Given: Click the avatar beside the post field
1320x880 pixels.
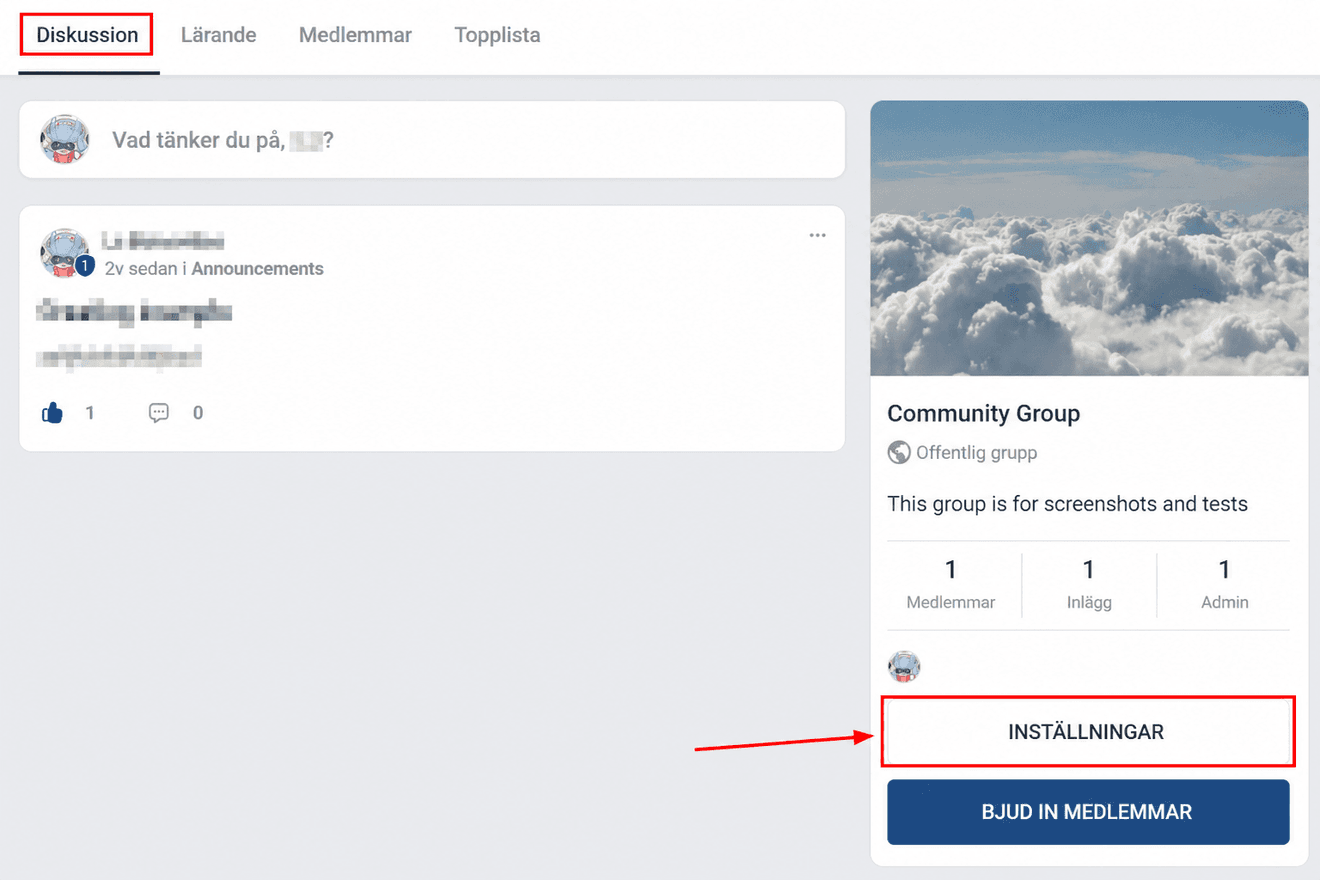Looking at the screenshot, I should [65, 140].
